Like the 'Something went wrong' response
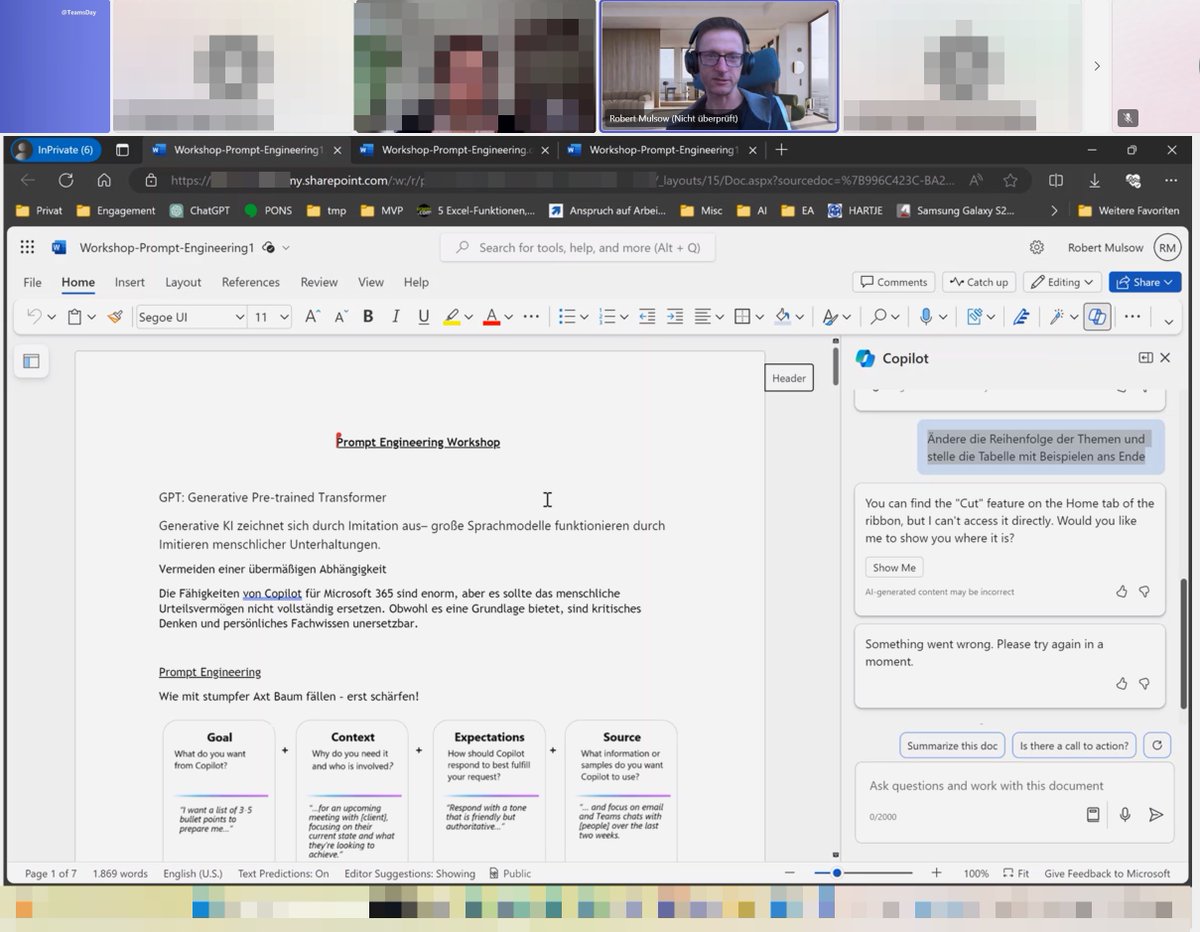 click(1121, 684)
